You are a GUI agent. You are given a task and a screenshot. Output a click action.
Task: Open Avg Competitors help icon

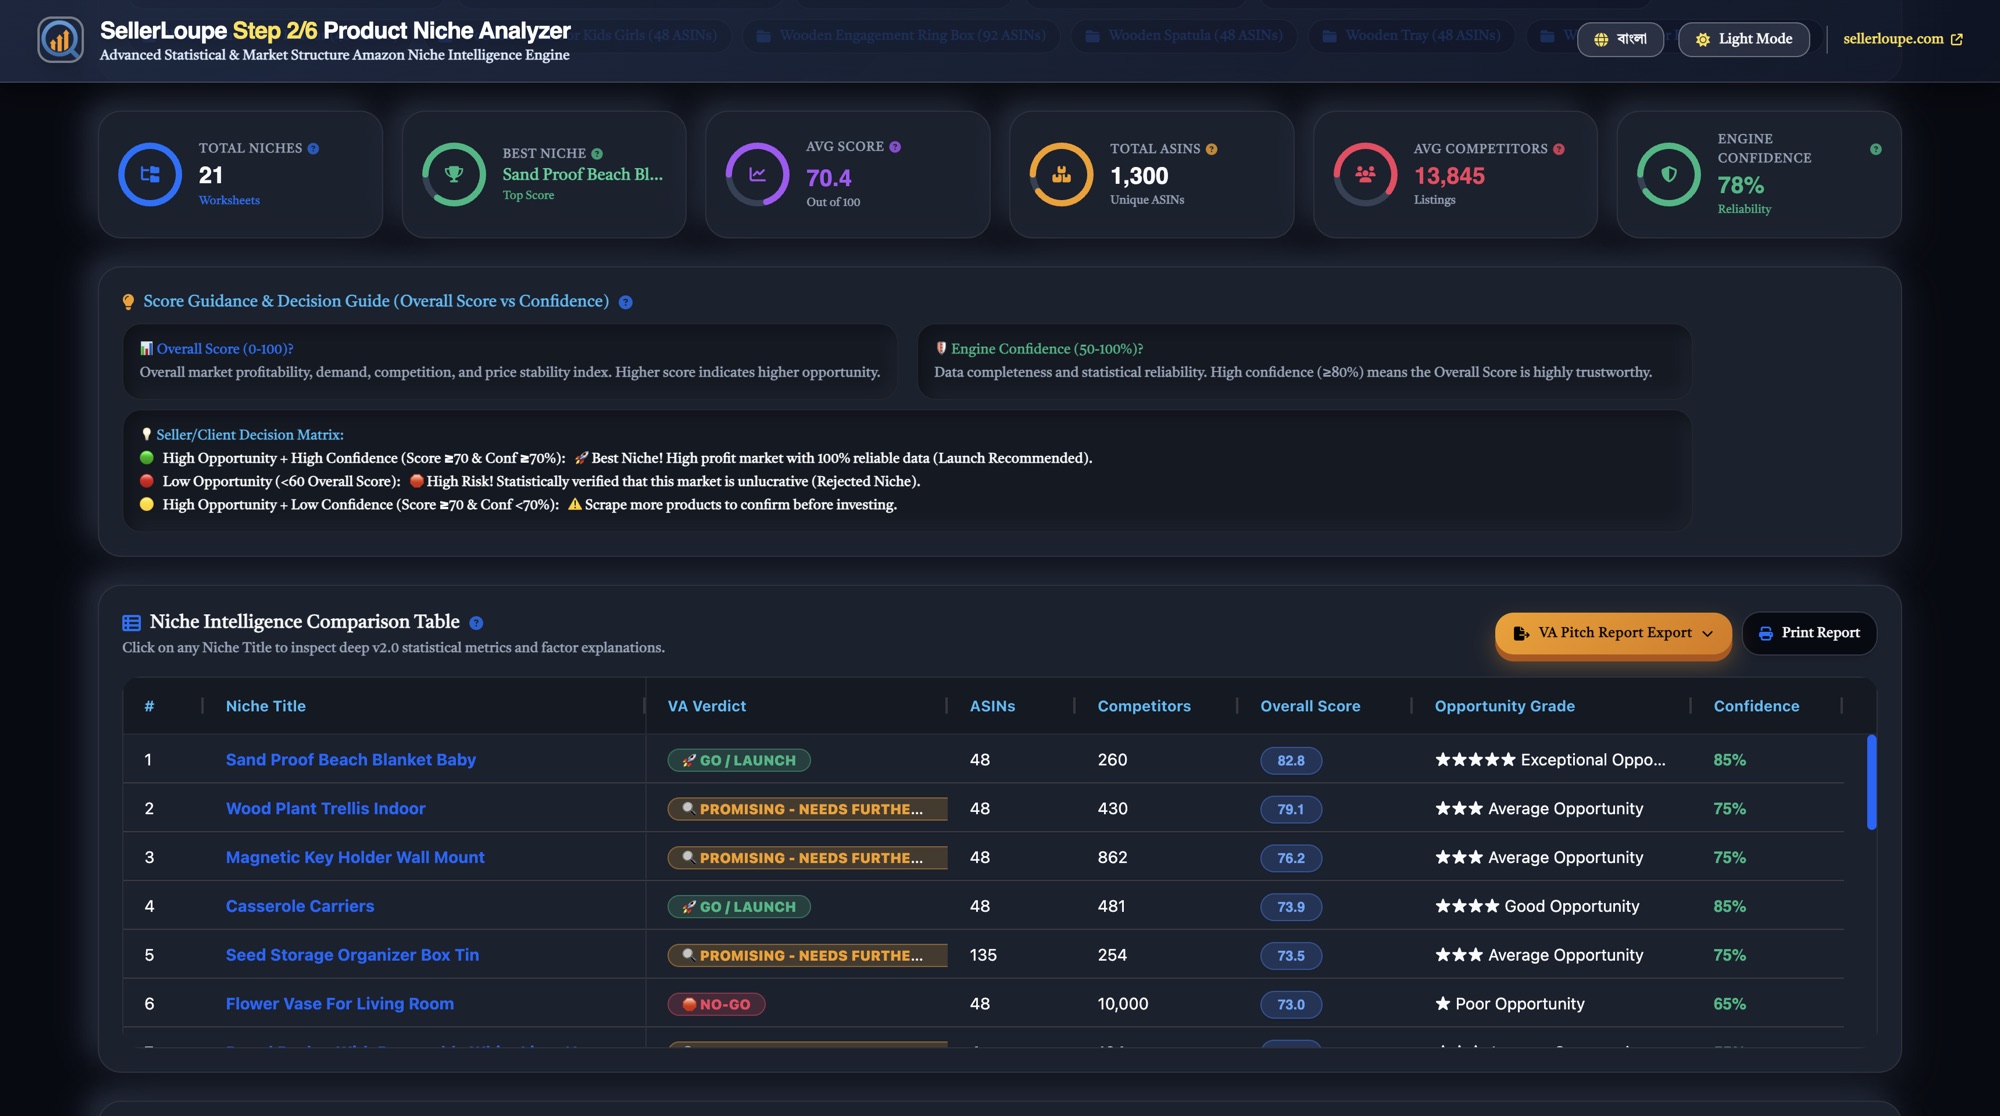pos(1559,149)
